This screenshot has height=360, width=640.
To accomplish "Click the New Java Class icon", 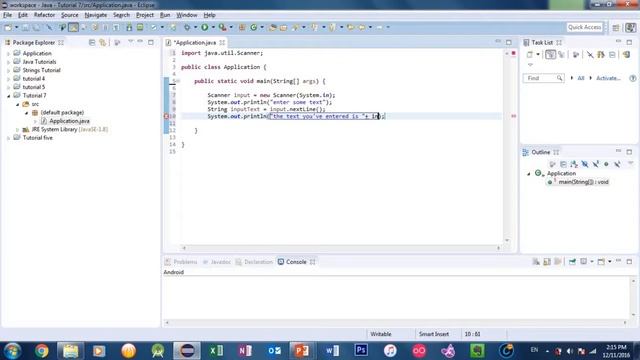I will tap(253, 27).
